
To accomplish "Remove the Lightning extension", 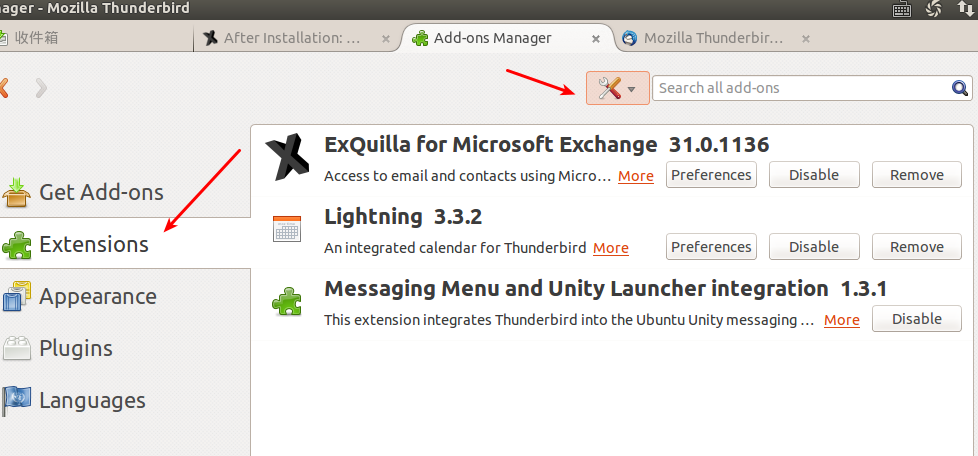I will click(x=917, y=246).
